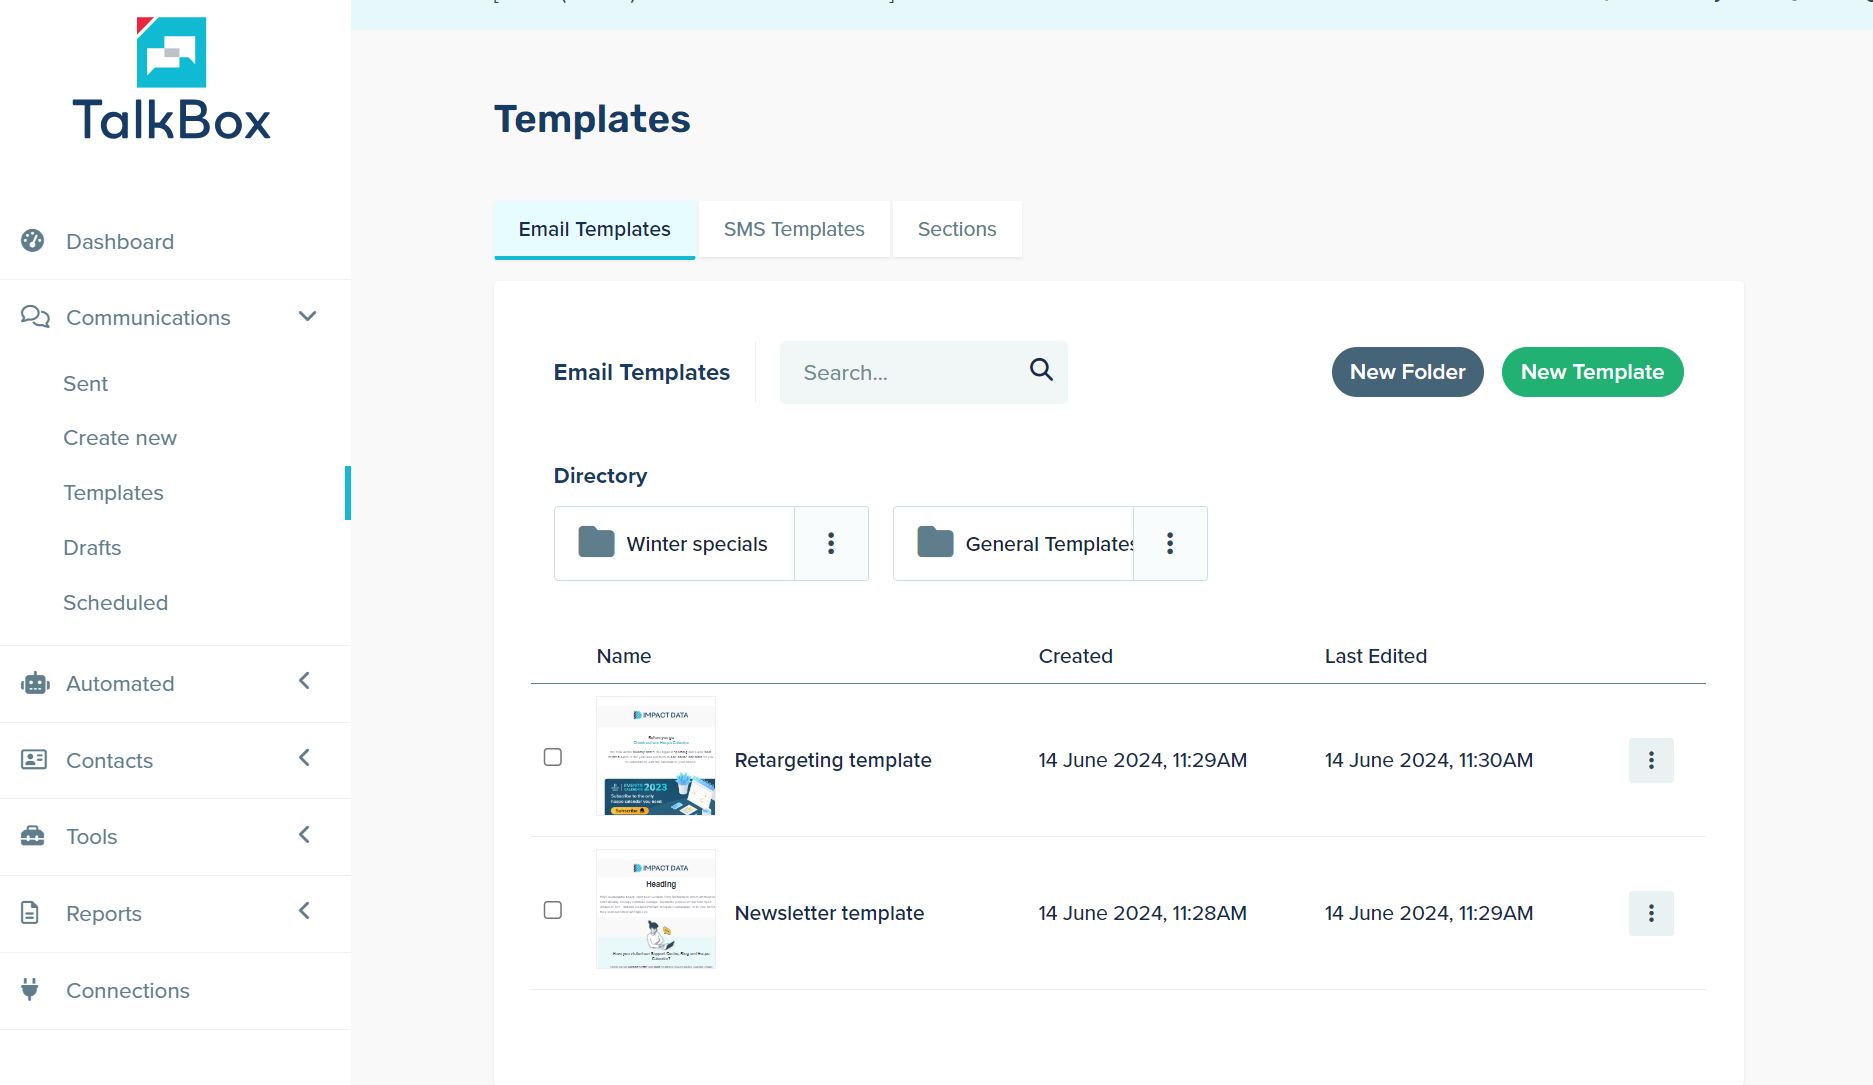Image resolution: width=1873 pixels, height=1085 pixels.
Task: Click the TalkBox logo
Action: click(x=172, y=80)
